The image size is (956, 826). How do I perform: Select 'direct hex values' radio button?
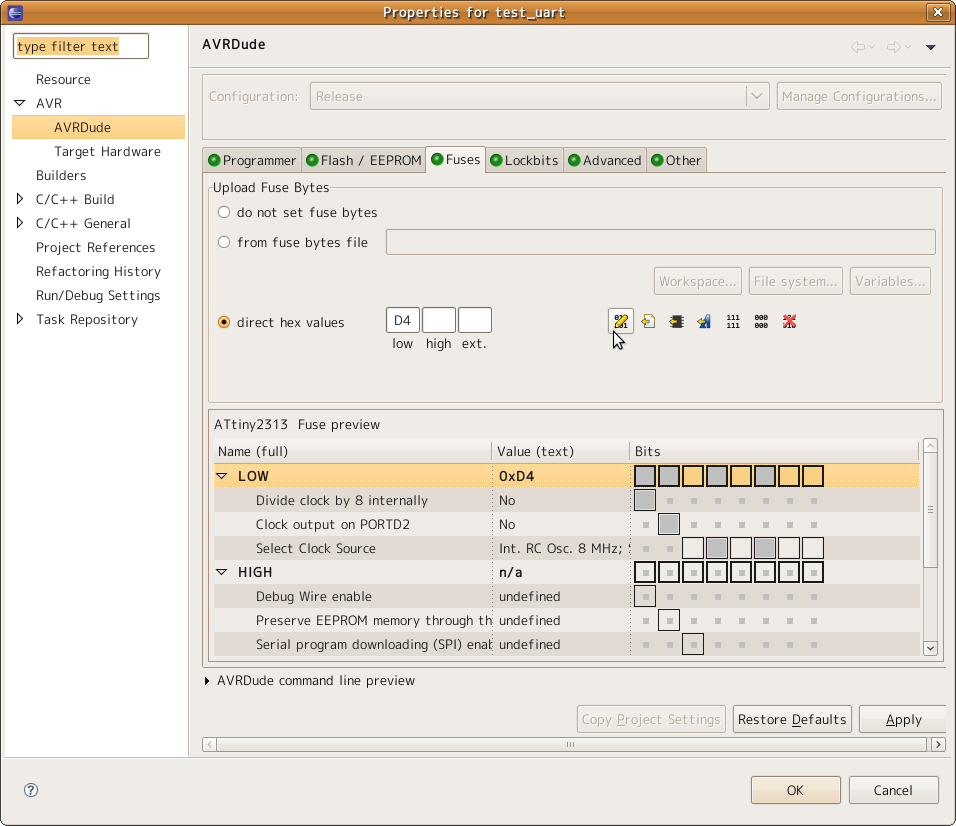[x=224, y=322]
